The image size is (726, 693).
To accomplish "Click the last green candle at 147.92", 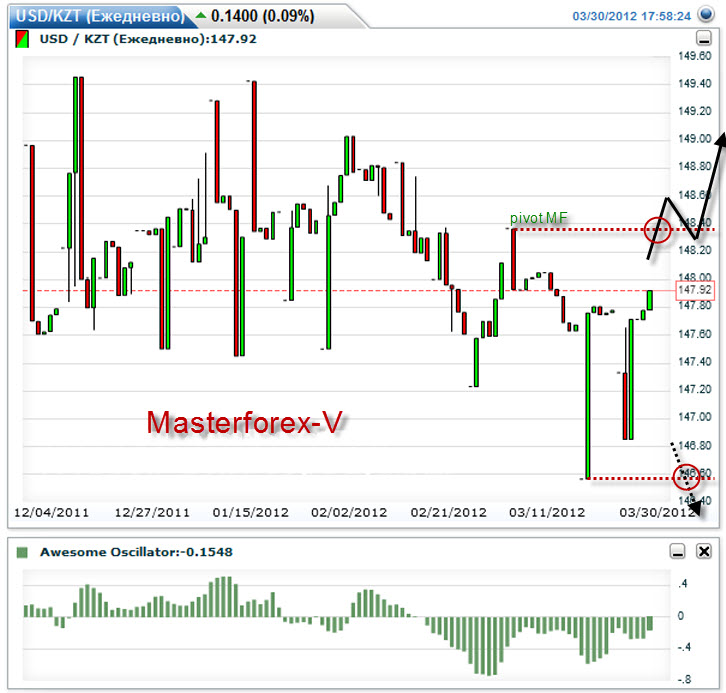I will (x=650, y=300).
